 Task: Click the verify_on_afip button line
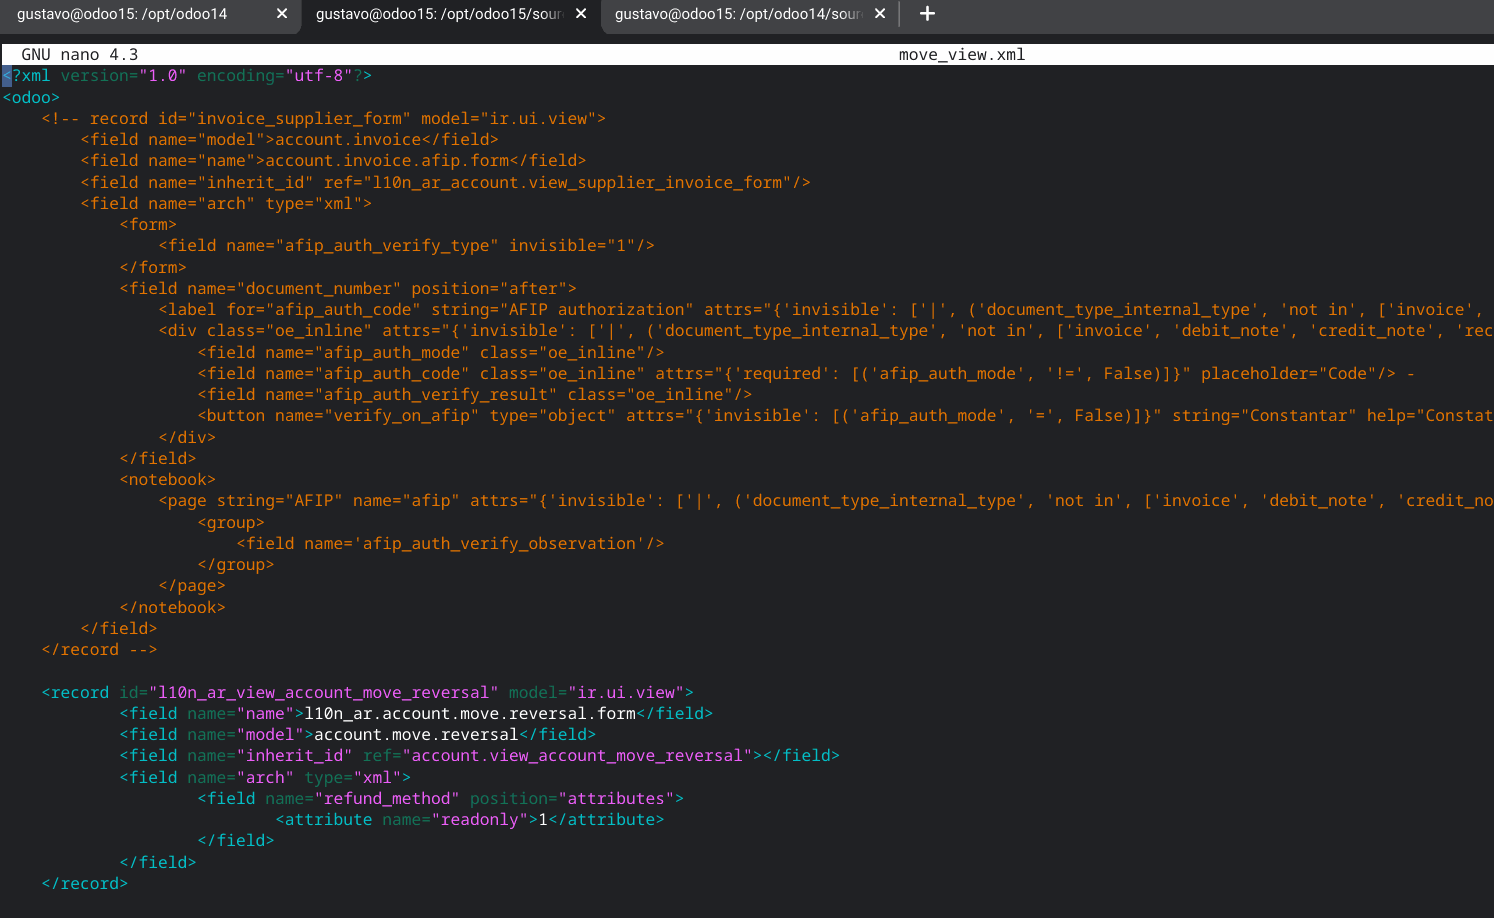point(845,416)
